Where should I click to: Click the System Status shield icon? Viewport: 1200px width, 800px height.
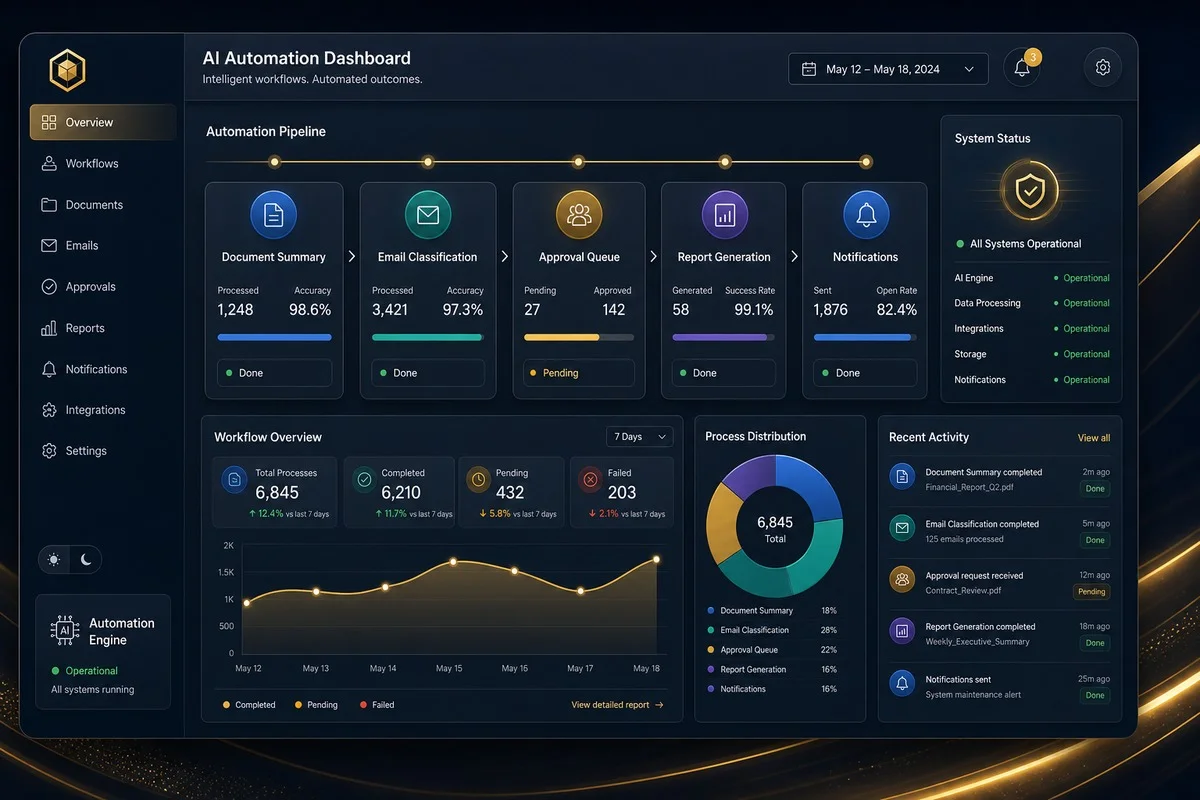click(x=1030, y=190)
